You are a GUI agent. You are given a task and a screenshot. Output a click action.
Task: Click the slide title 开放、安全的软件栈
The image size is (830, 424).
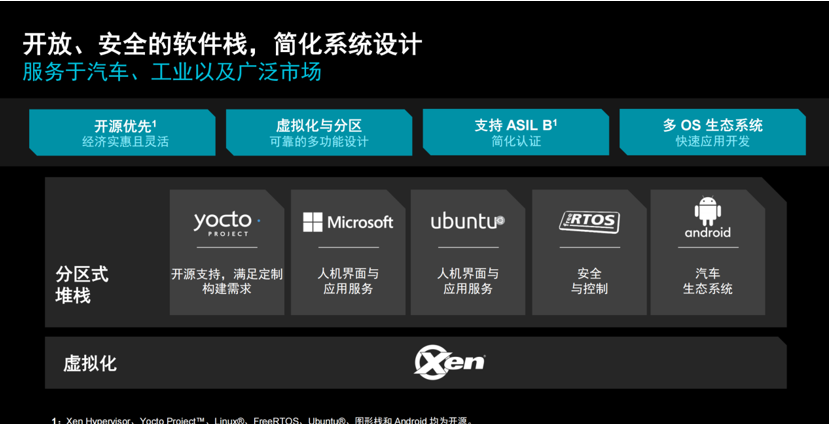pyautogui.click(x=222, y=45)
